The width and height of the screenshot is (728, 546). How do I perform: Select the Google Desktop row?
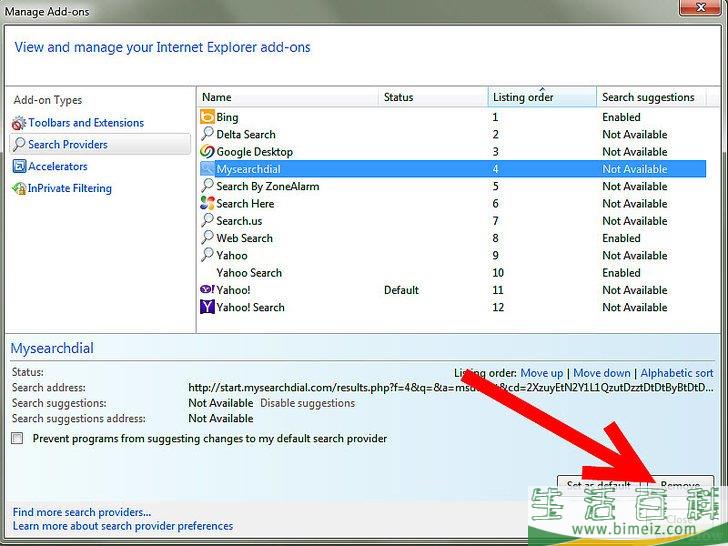tap(453, 151)
